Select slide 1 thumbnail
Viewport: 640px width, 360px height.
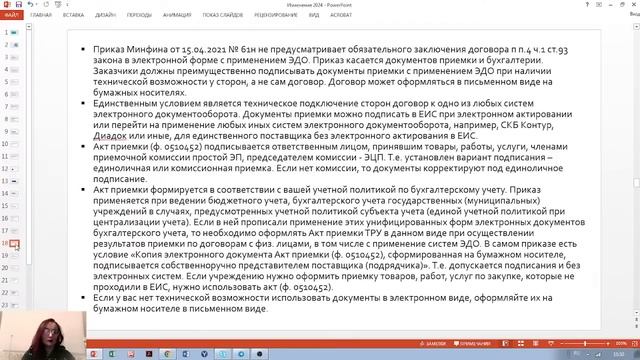[x=14, y=32]
